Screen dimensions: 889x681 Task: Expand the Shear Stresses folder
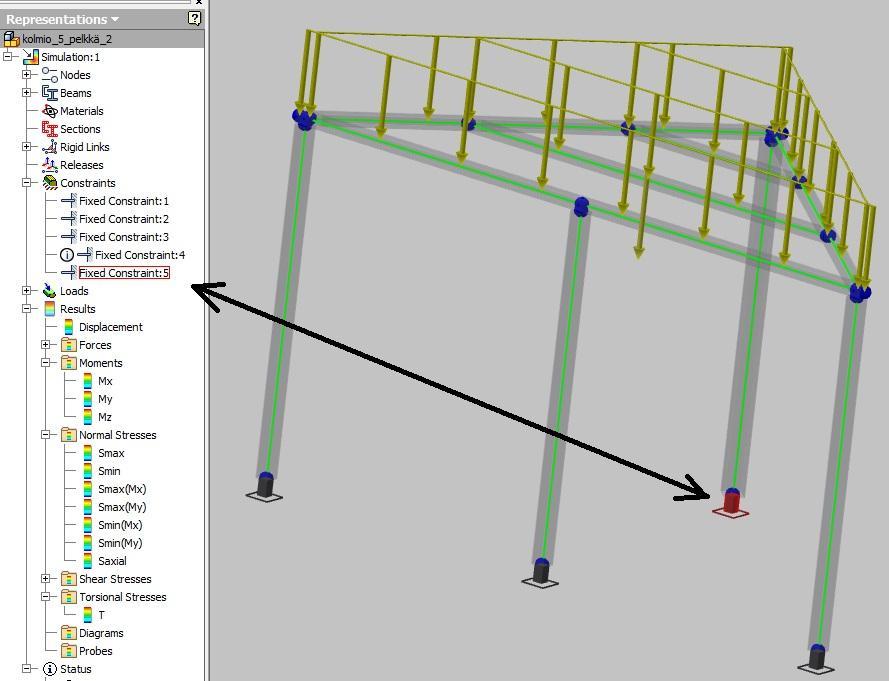tap(45, 579)
